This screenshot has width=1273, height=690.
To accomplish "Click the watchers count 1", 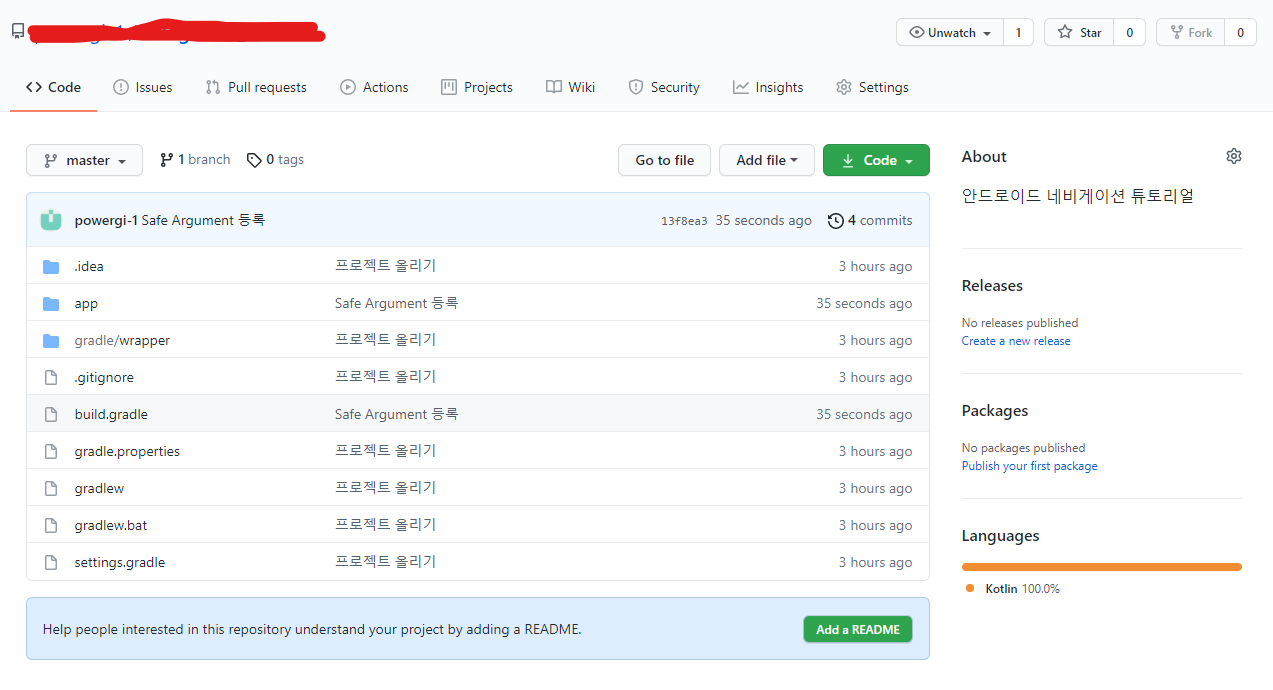I will point(1018,32).
